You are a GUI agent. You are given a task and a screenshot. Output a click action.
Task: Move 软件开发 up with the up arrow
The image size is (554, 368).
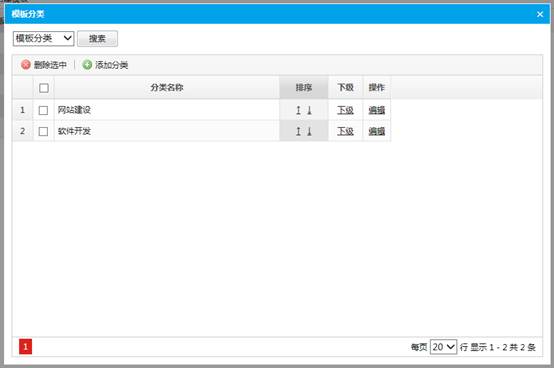[x=298, y=131]
